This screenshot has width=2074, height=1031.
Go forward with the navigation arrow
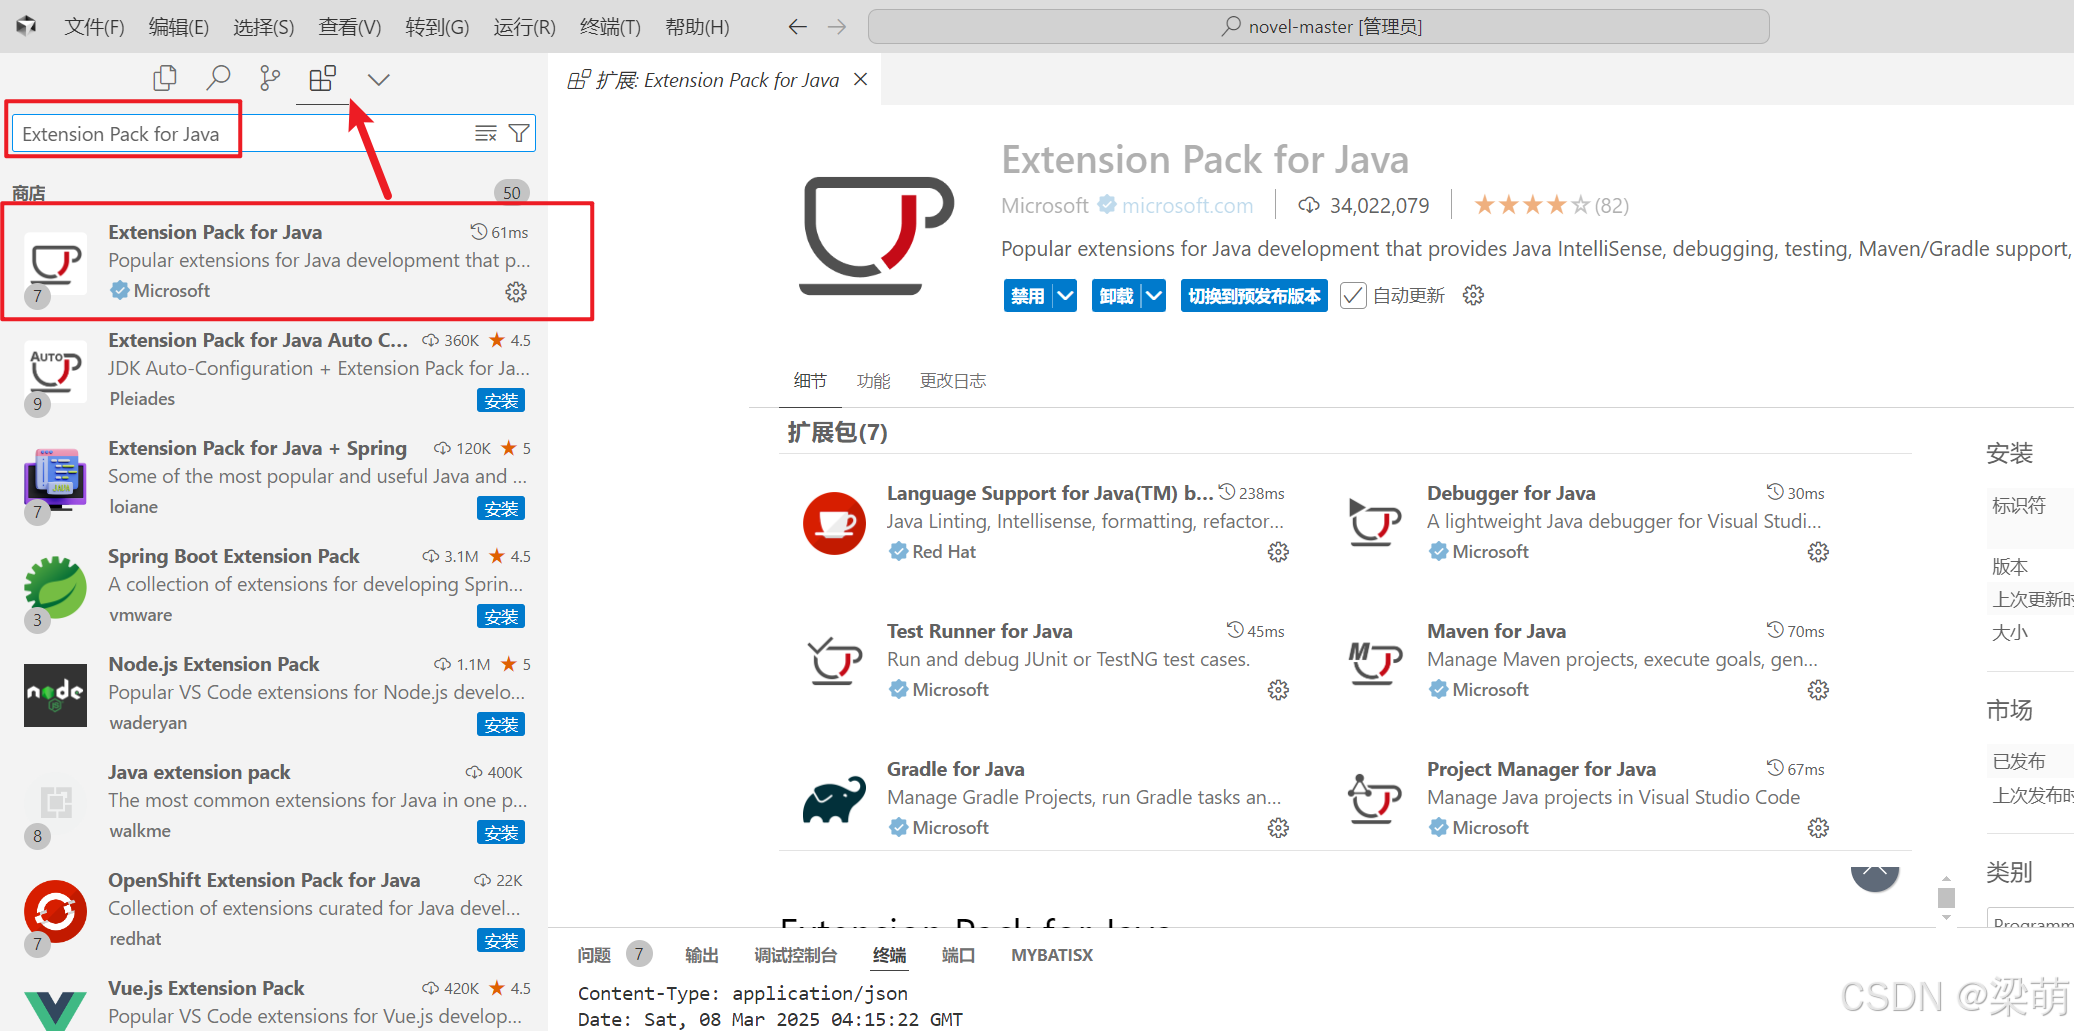pos(837,27)
